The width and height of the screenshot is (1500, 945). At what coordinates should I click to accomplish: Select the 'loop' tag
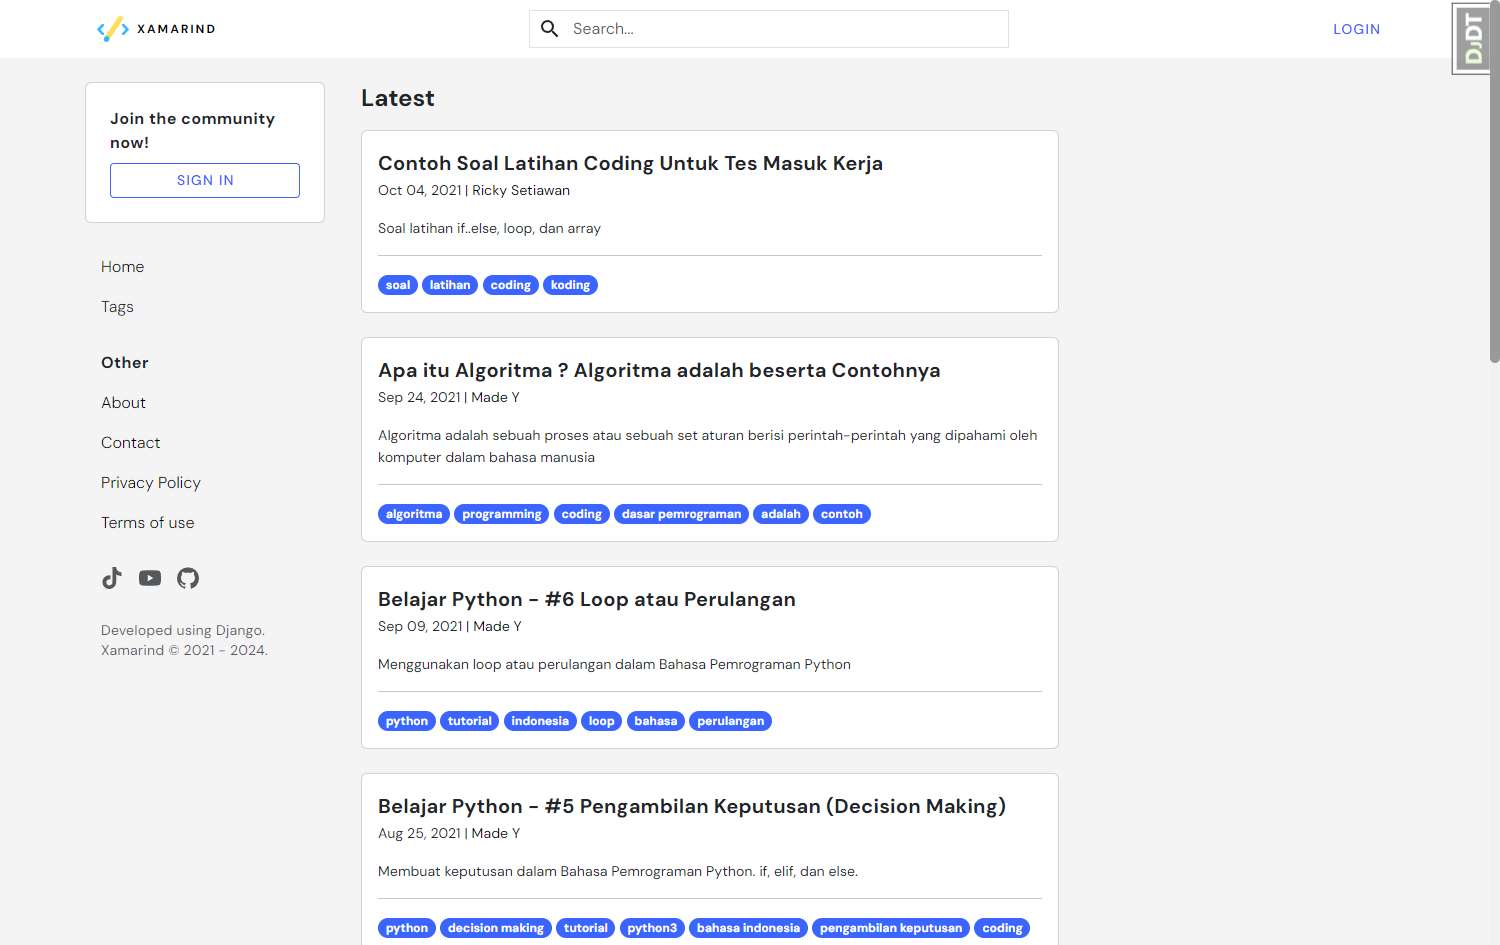pos(602,721)
